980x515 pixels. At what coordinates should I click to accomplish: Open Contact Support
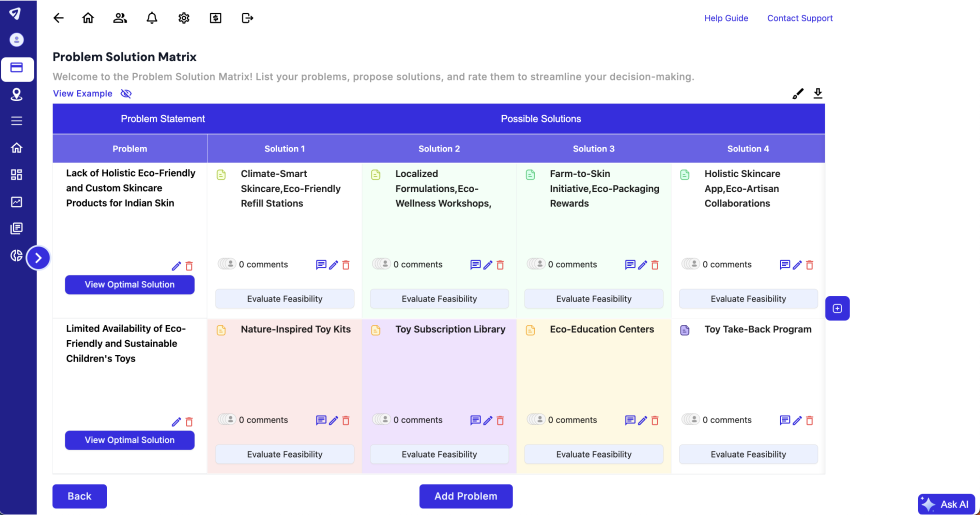pyautogui.click(x=799, y=18)
